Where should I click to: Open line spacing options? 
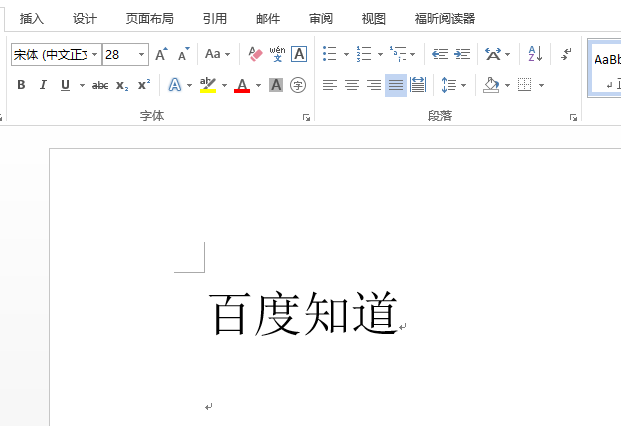[449, 85]
